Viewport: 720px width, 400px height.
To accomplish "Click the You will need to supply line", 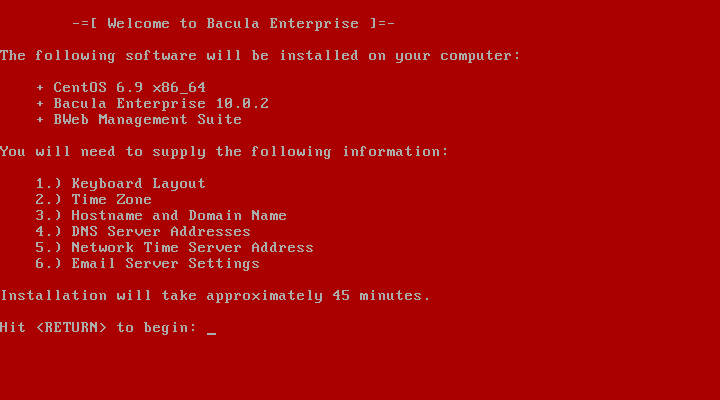I will (224, 152).
